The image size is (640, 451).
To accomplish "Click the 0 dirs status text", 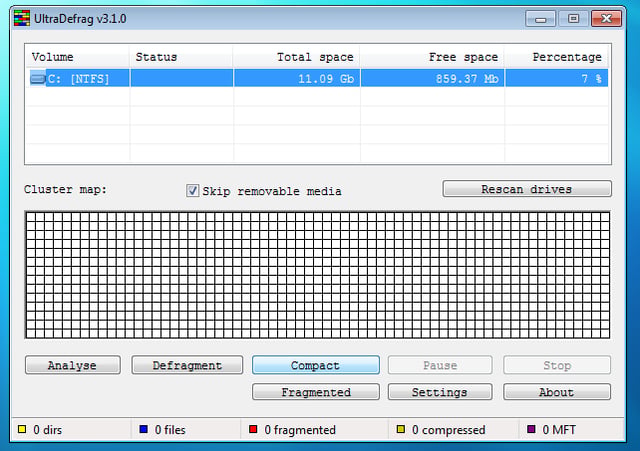I will 48,430.
